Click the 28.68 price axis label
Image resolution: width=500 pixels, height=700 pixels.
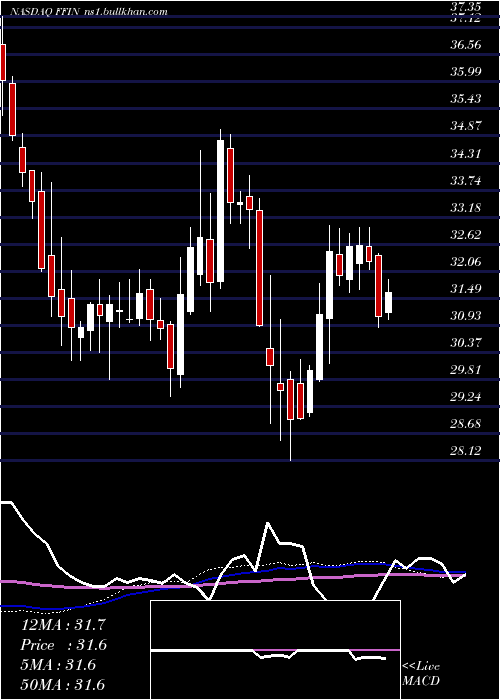click(466, 423)
